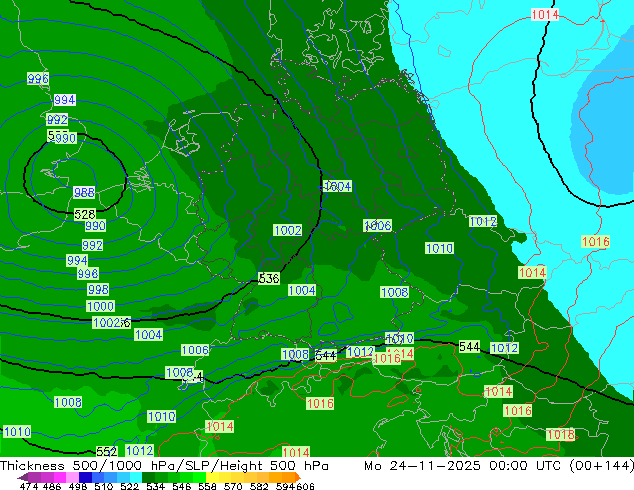Click the 552 contour label
The width and height of the screenshot is (634, 490).
tap(106, 451)
